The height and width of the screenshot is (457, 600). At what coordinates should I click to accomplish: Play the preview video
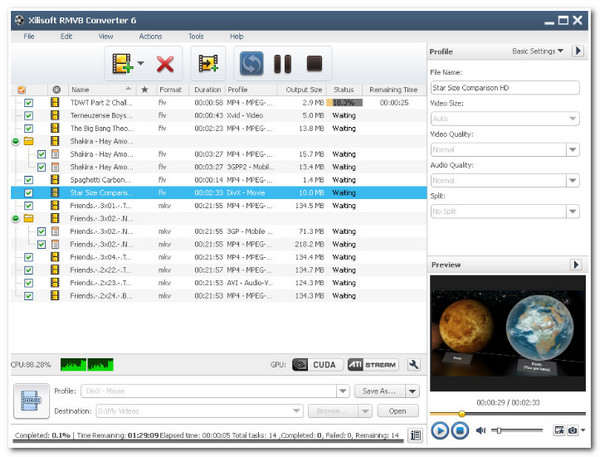point(440,431)
